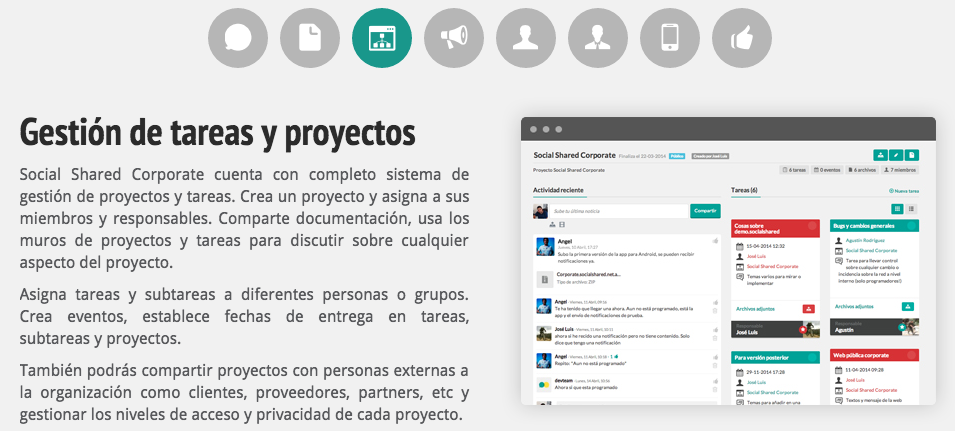Viewport: 955px width, 431px height.
Task: Open the red 'Cosas sobre demo.socialshared' task card
Action: click(x=775, y=229)
